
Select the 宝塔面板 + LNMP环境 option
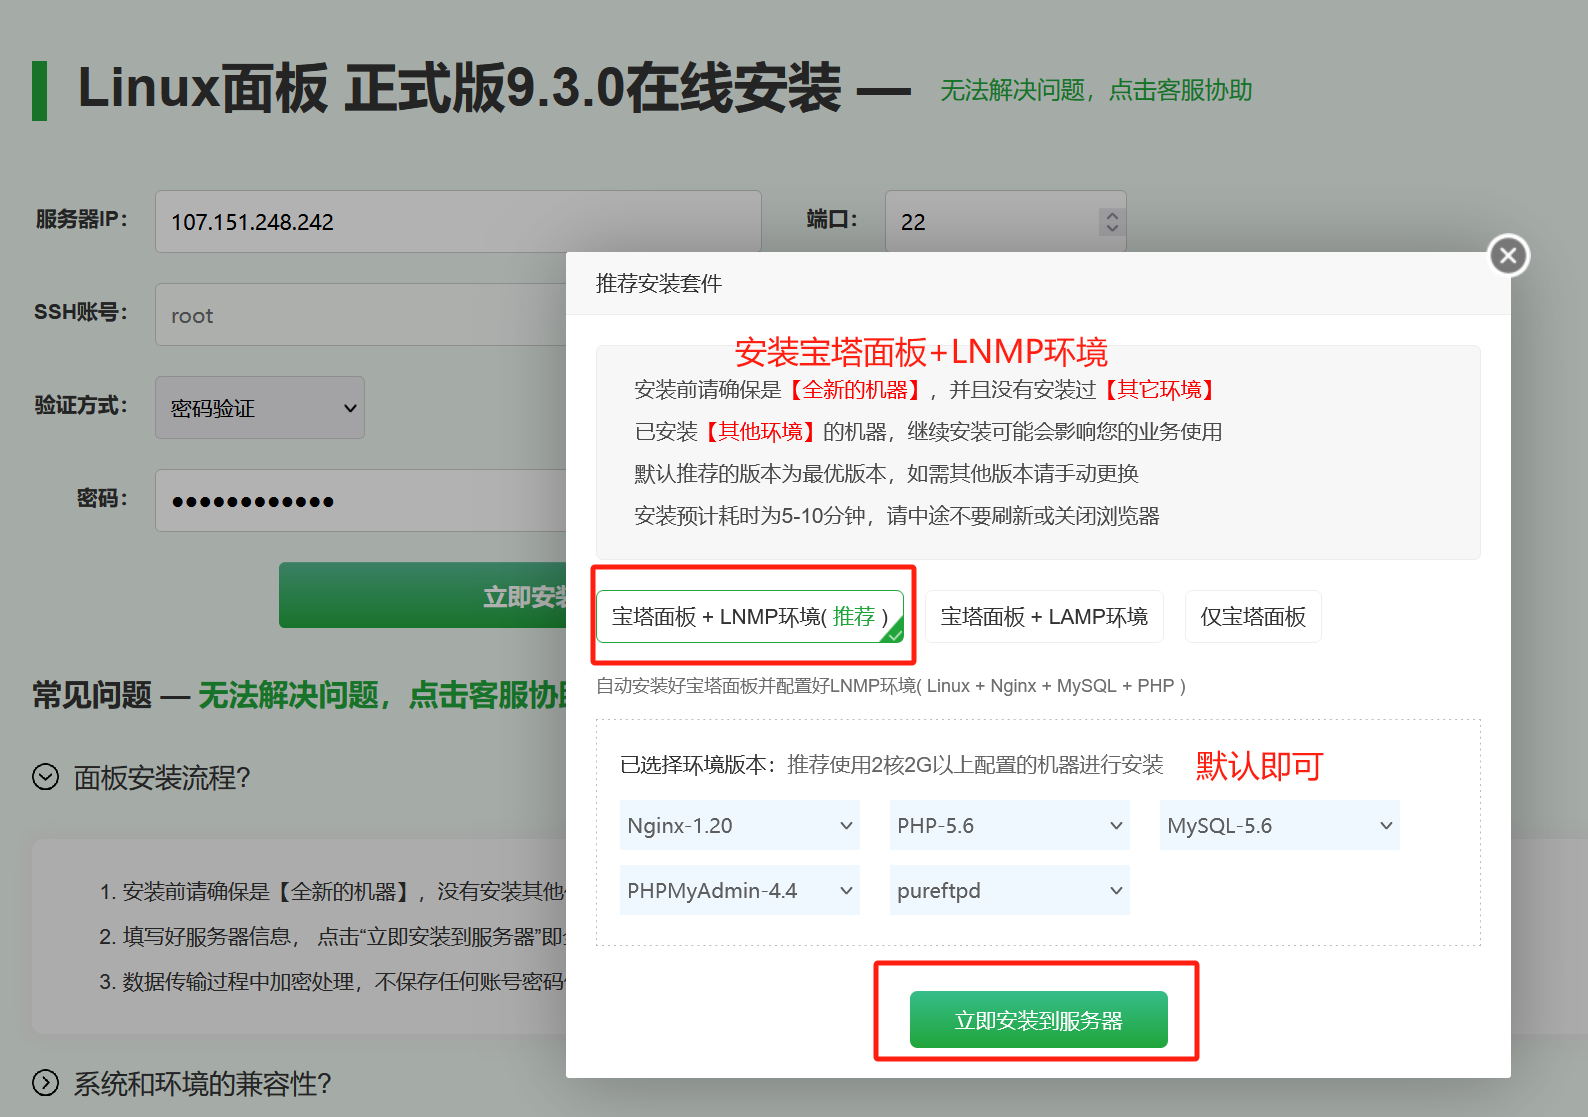[750, 616]
